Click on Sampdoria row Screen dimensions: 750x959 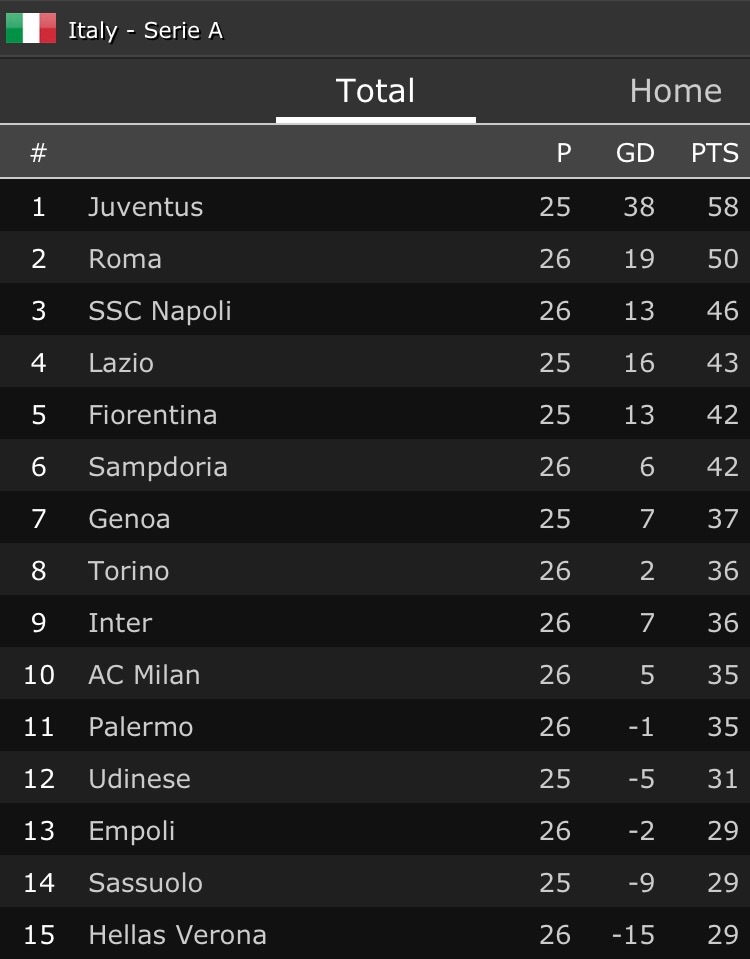click(x=158, y=467)
